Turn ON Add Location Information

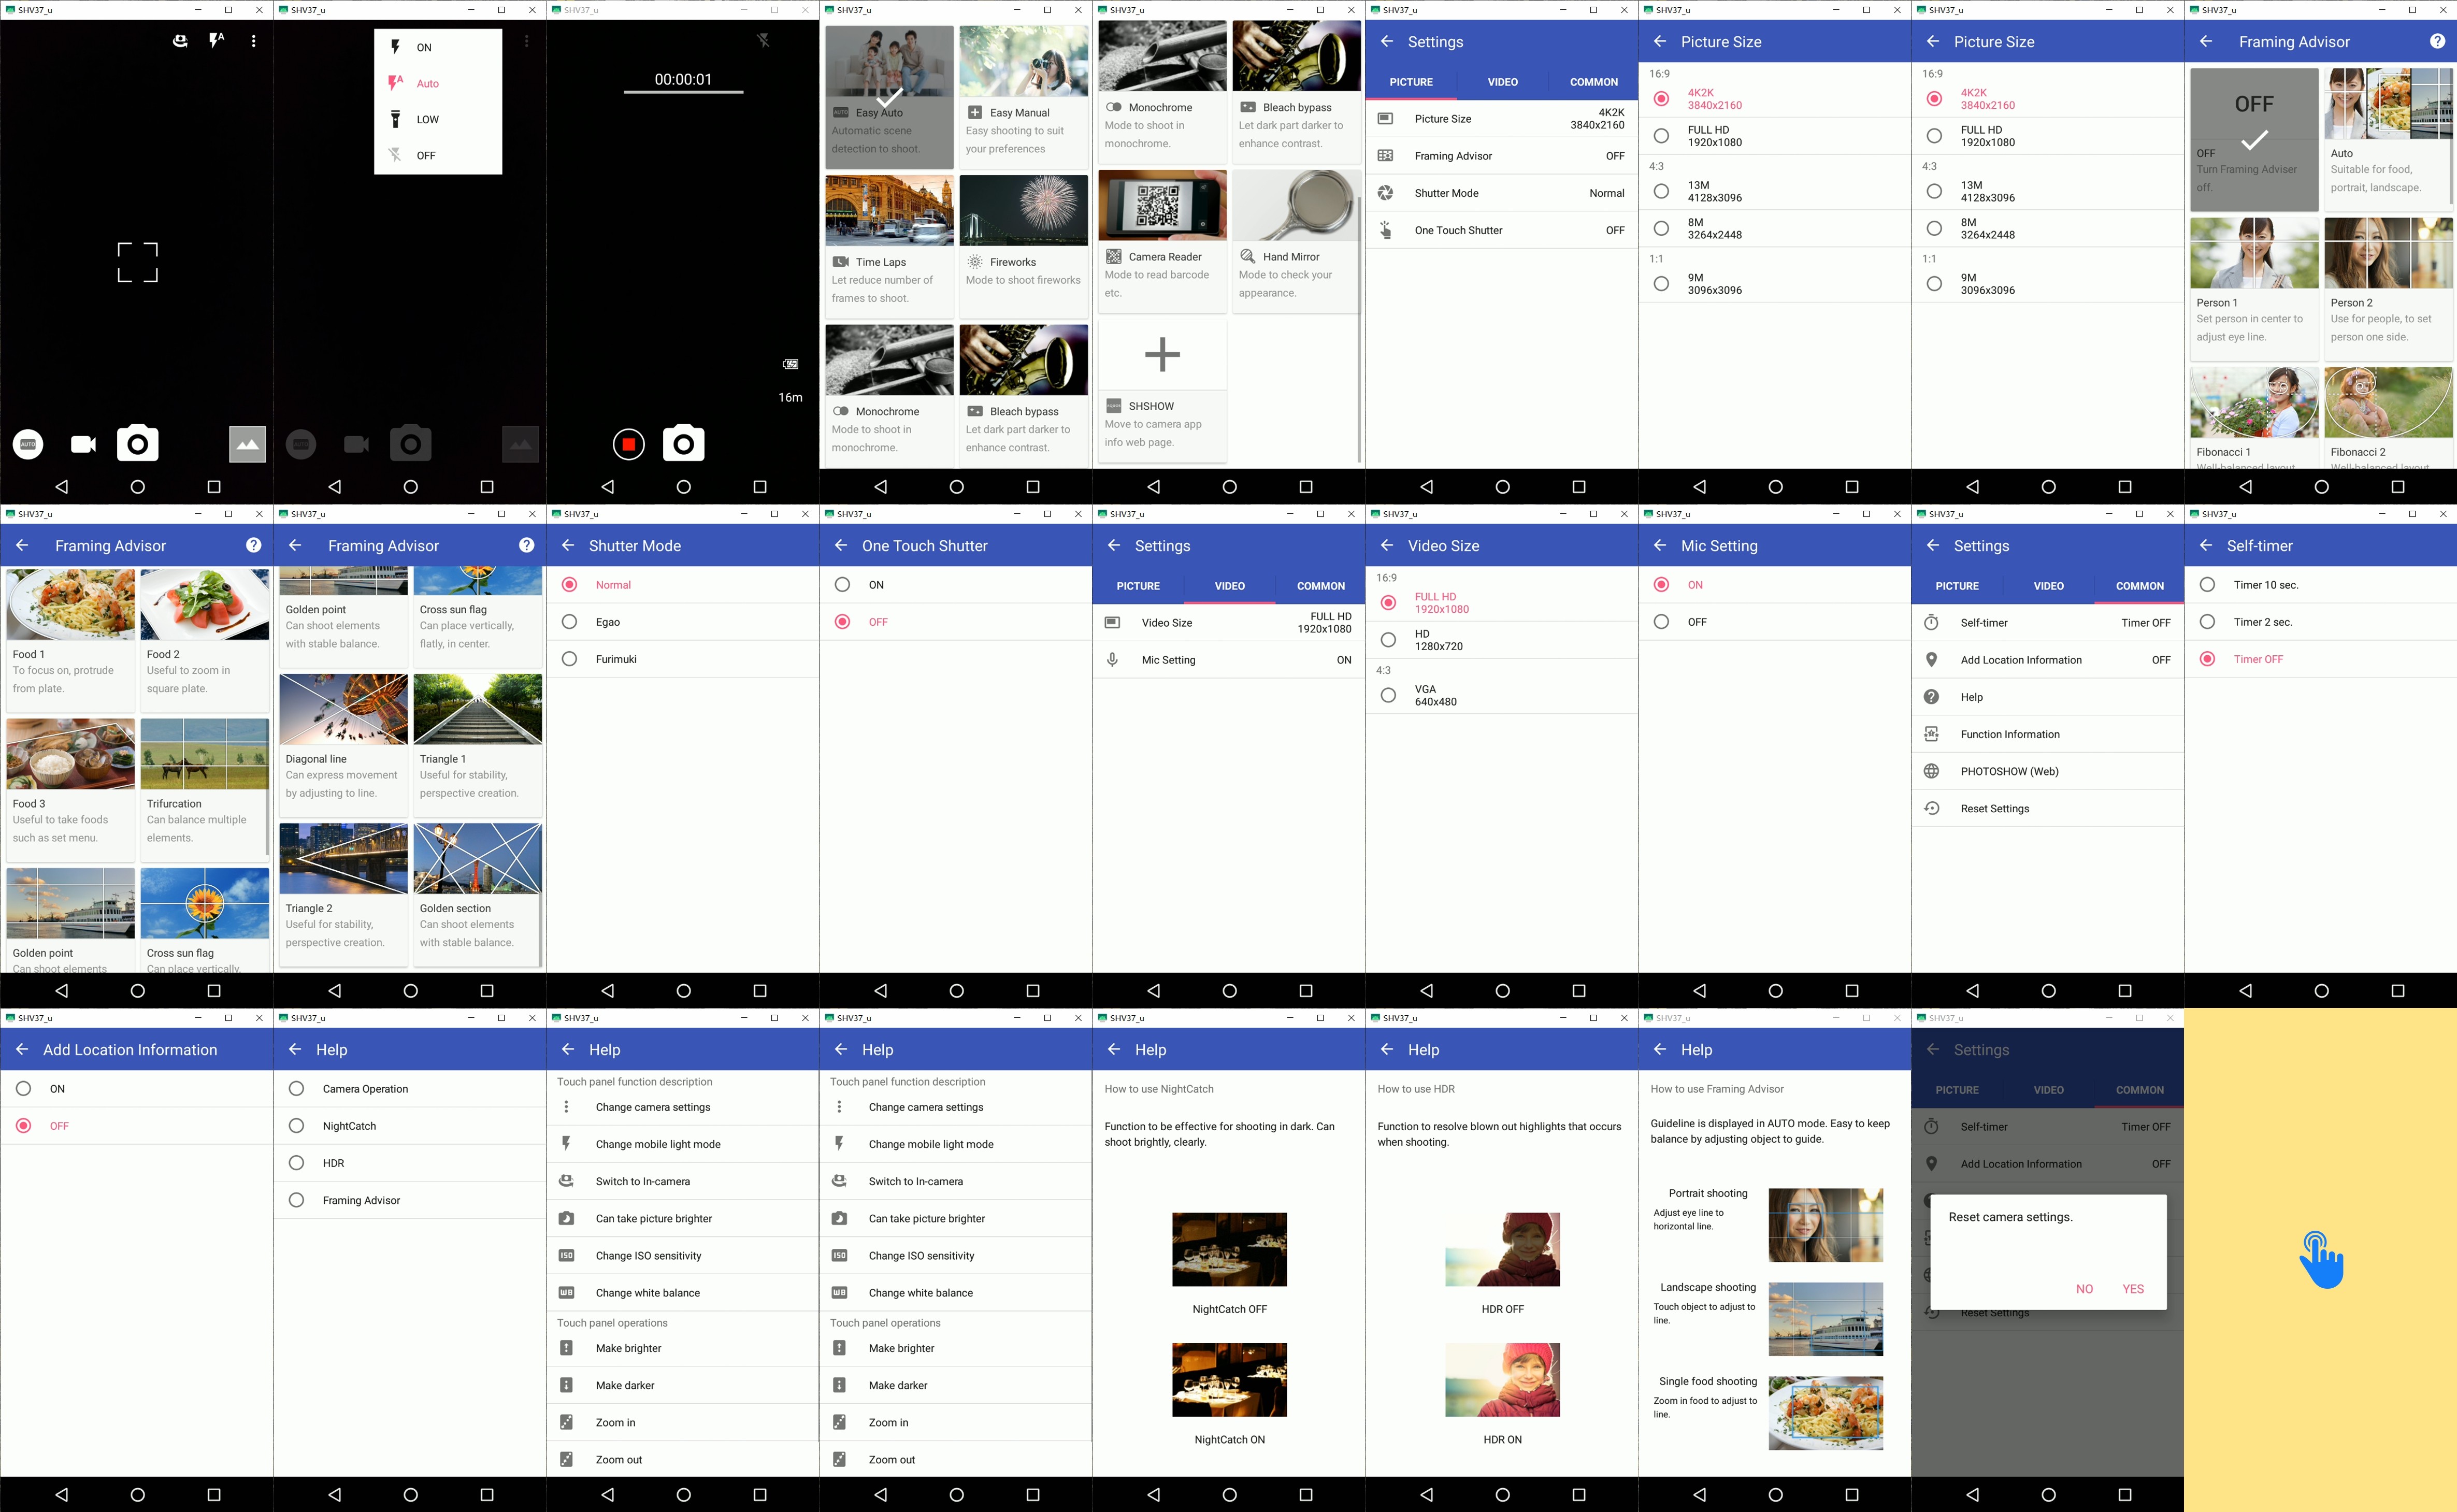click(x=136, y=1089)
